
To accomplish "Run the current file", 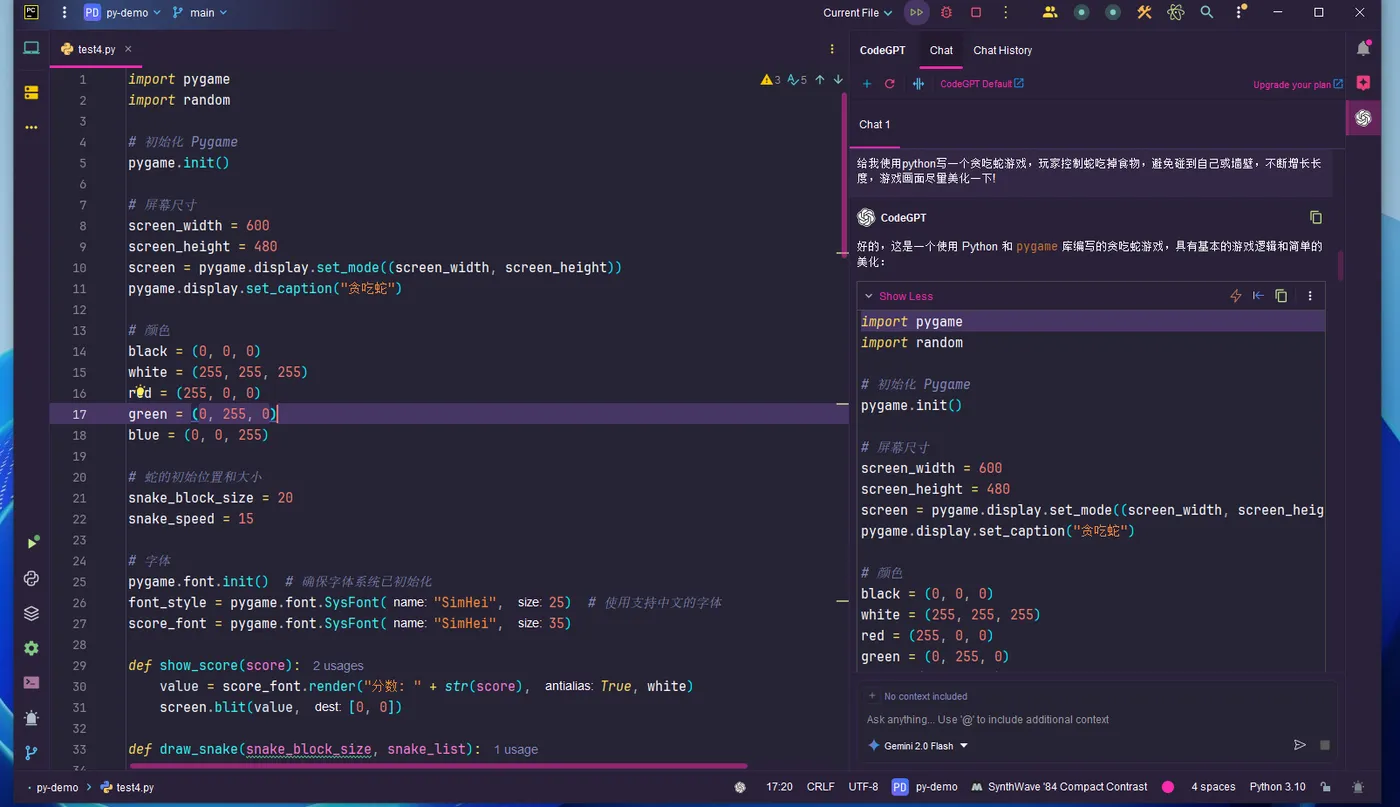I will pyautogui.click(x=916, y=13).
